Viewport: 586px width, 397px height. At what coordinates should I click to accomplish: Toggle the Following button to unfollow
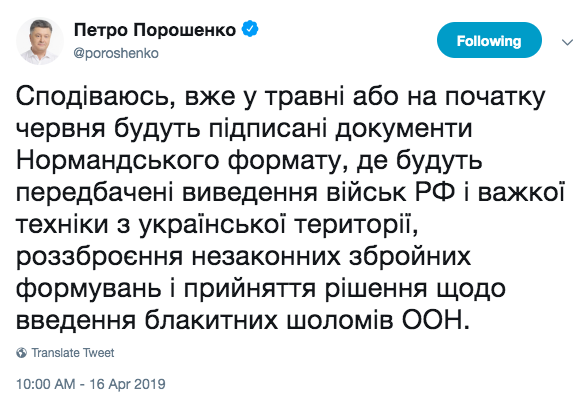pyautogui.click(x=489, y=40)
